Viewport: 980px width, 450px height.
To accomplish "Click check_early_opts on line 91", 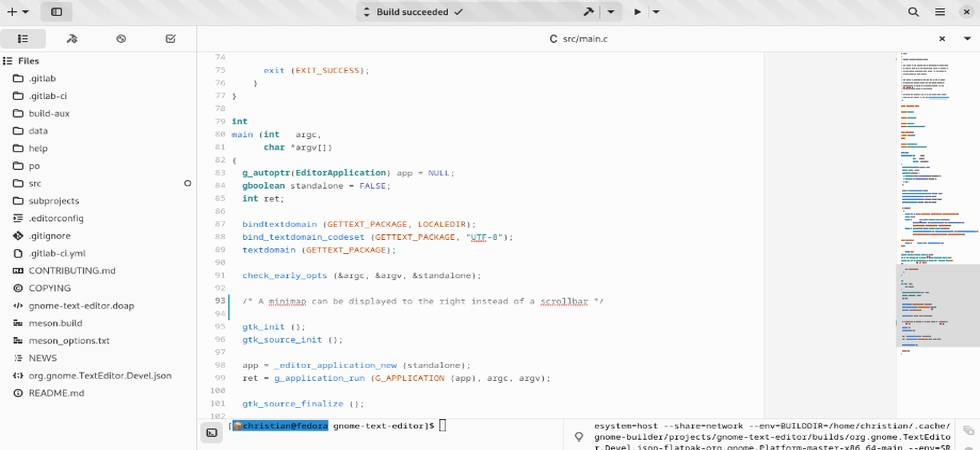I will (x=284, y=276).
